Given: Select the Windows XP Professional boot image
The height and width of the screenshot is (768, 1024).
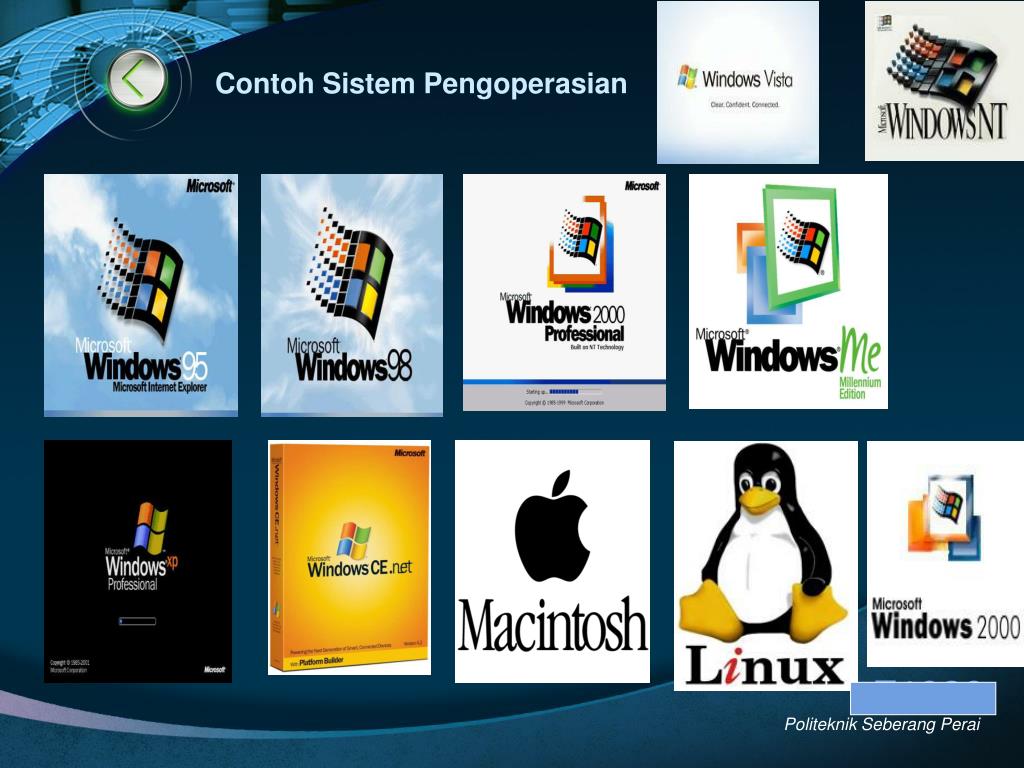Looking at the screenshot, I should pos(138,561).
